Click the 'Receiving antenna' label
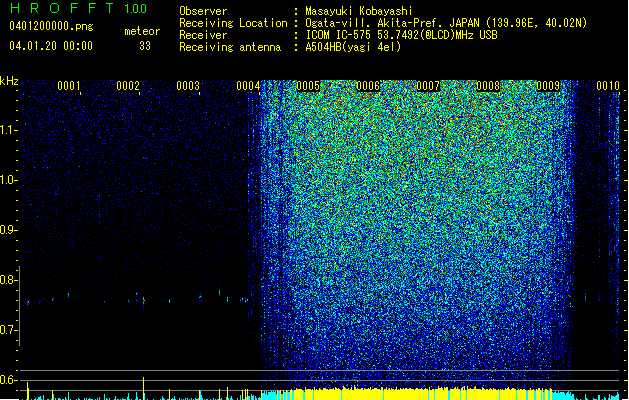 230,47
